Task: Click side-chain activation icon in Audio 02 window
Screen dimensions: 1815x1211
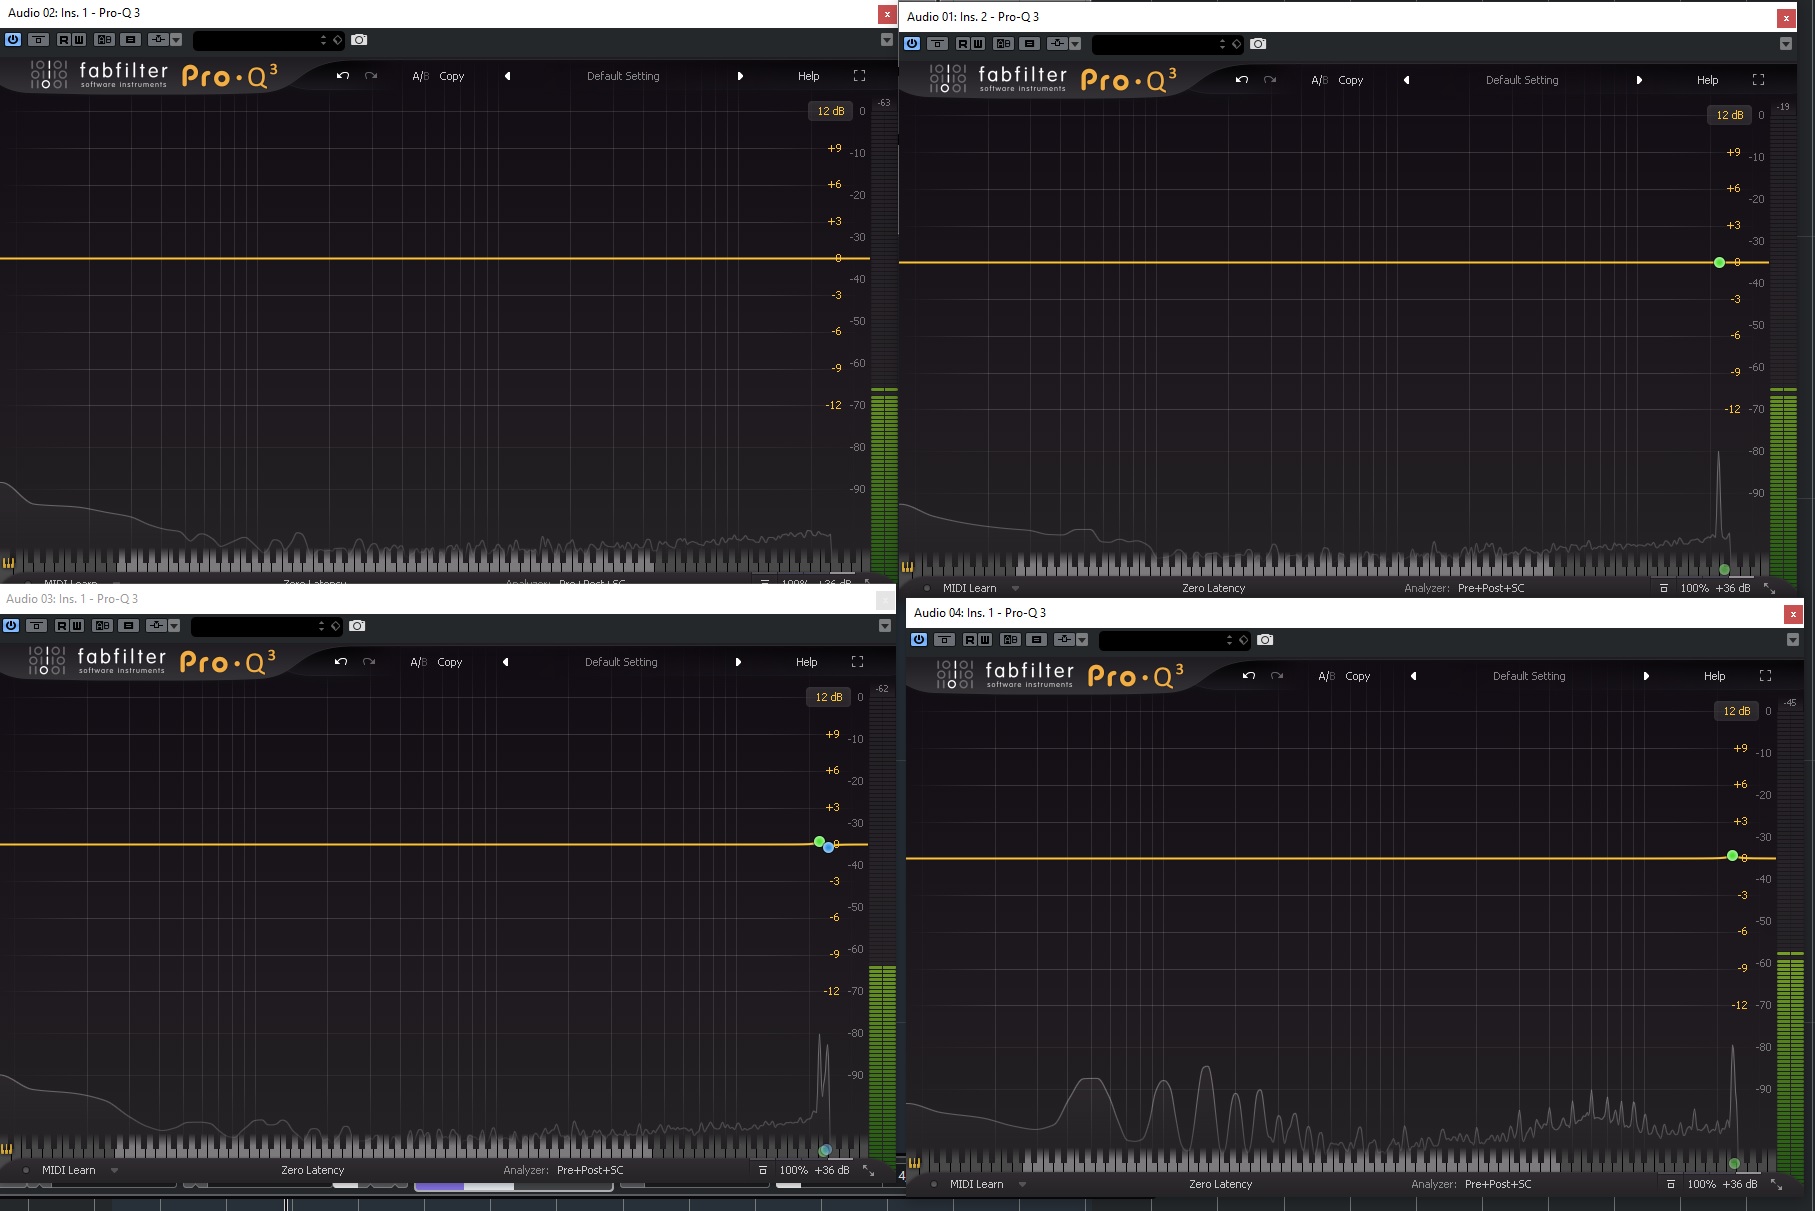Action: pos(158,40)
